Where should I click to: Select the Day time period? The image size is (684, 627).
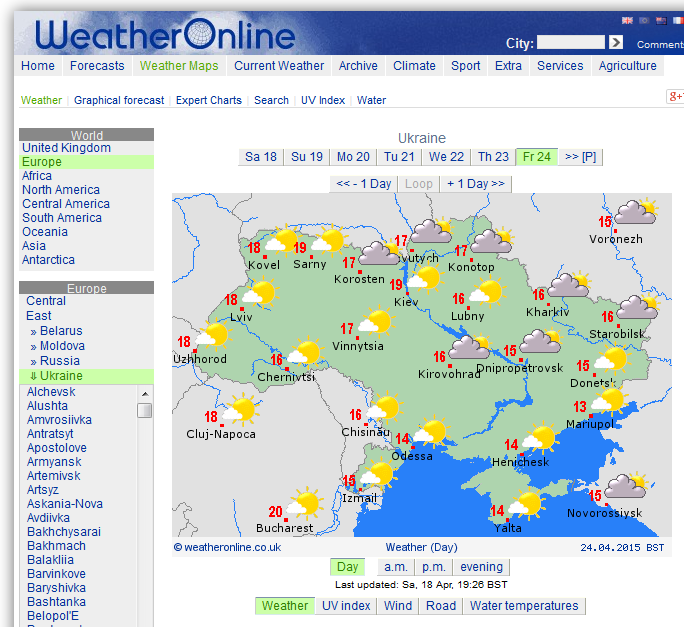[347, 567]
